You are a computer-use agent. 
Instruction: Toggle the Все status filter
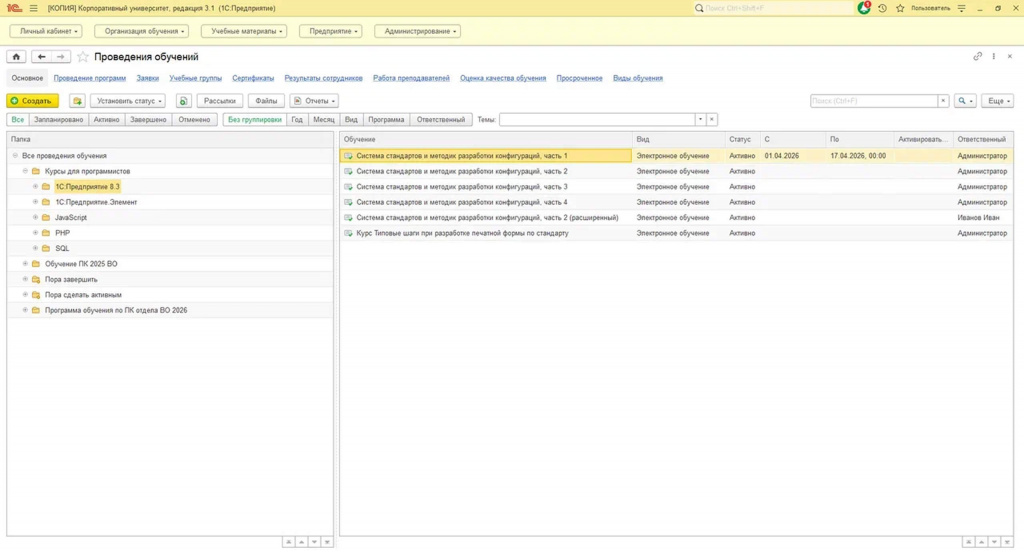pyautogui.click(x=18, y=120)
